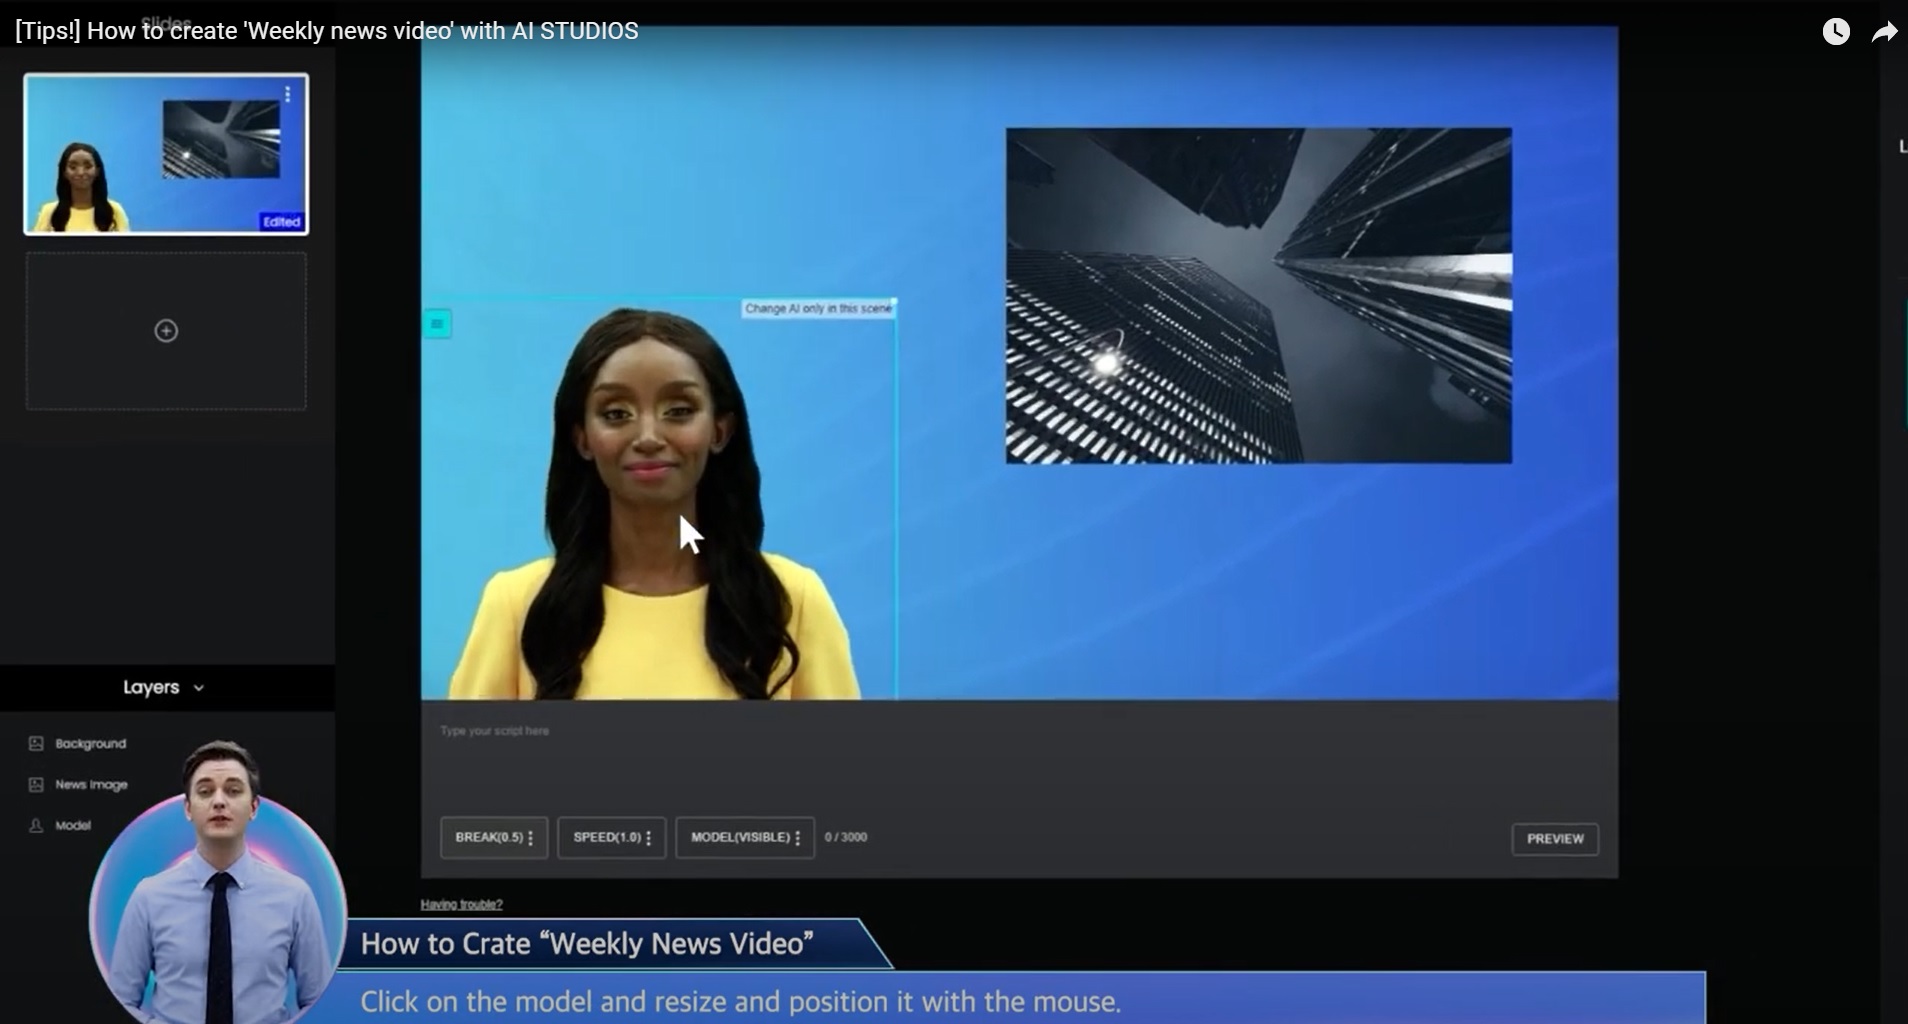
Task: Open the BREAK(0.5) dropdown
Action: tap(493, 837)
